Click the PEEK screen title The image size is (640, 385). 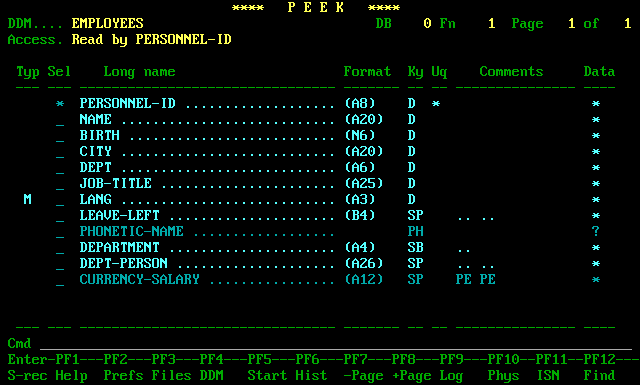[x=316, y=7]
